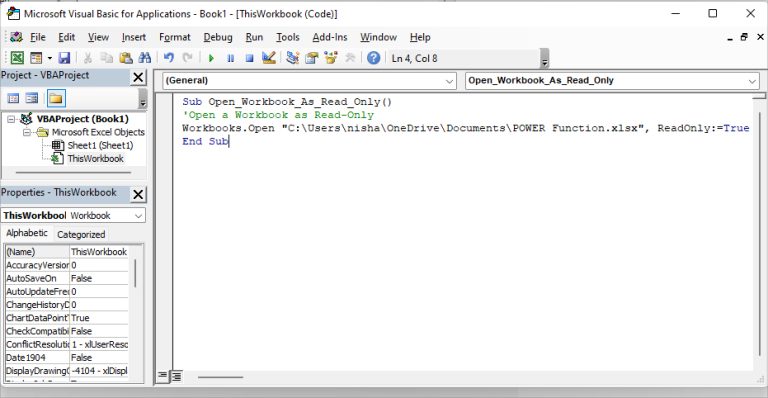Click the Insert UserForm icon
This screenshot has height=398, width=768.
[36, 58]
